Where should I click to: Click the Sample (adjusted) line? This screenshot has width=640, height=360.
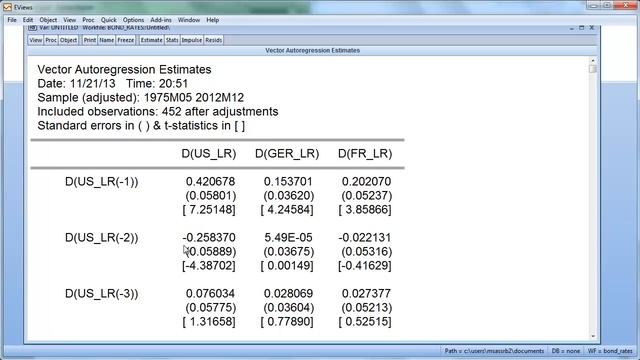[x=141, y=98]
